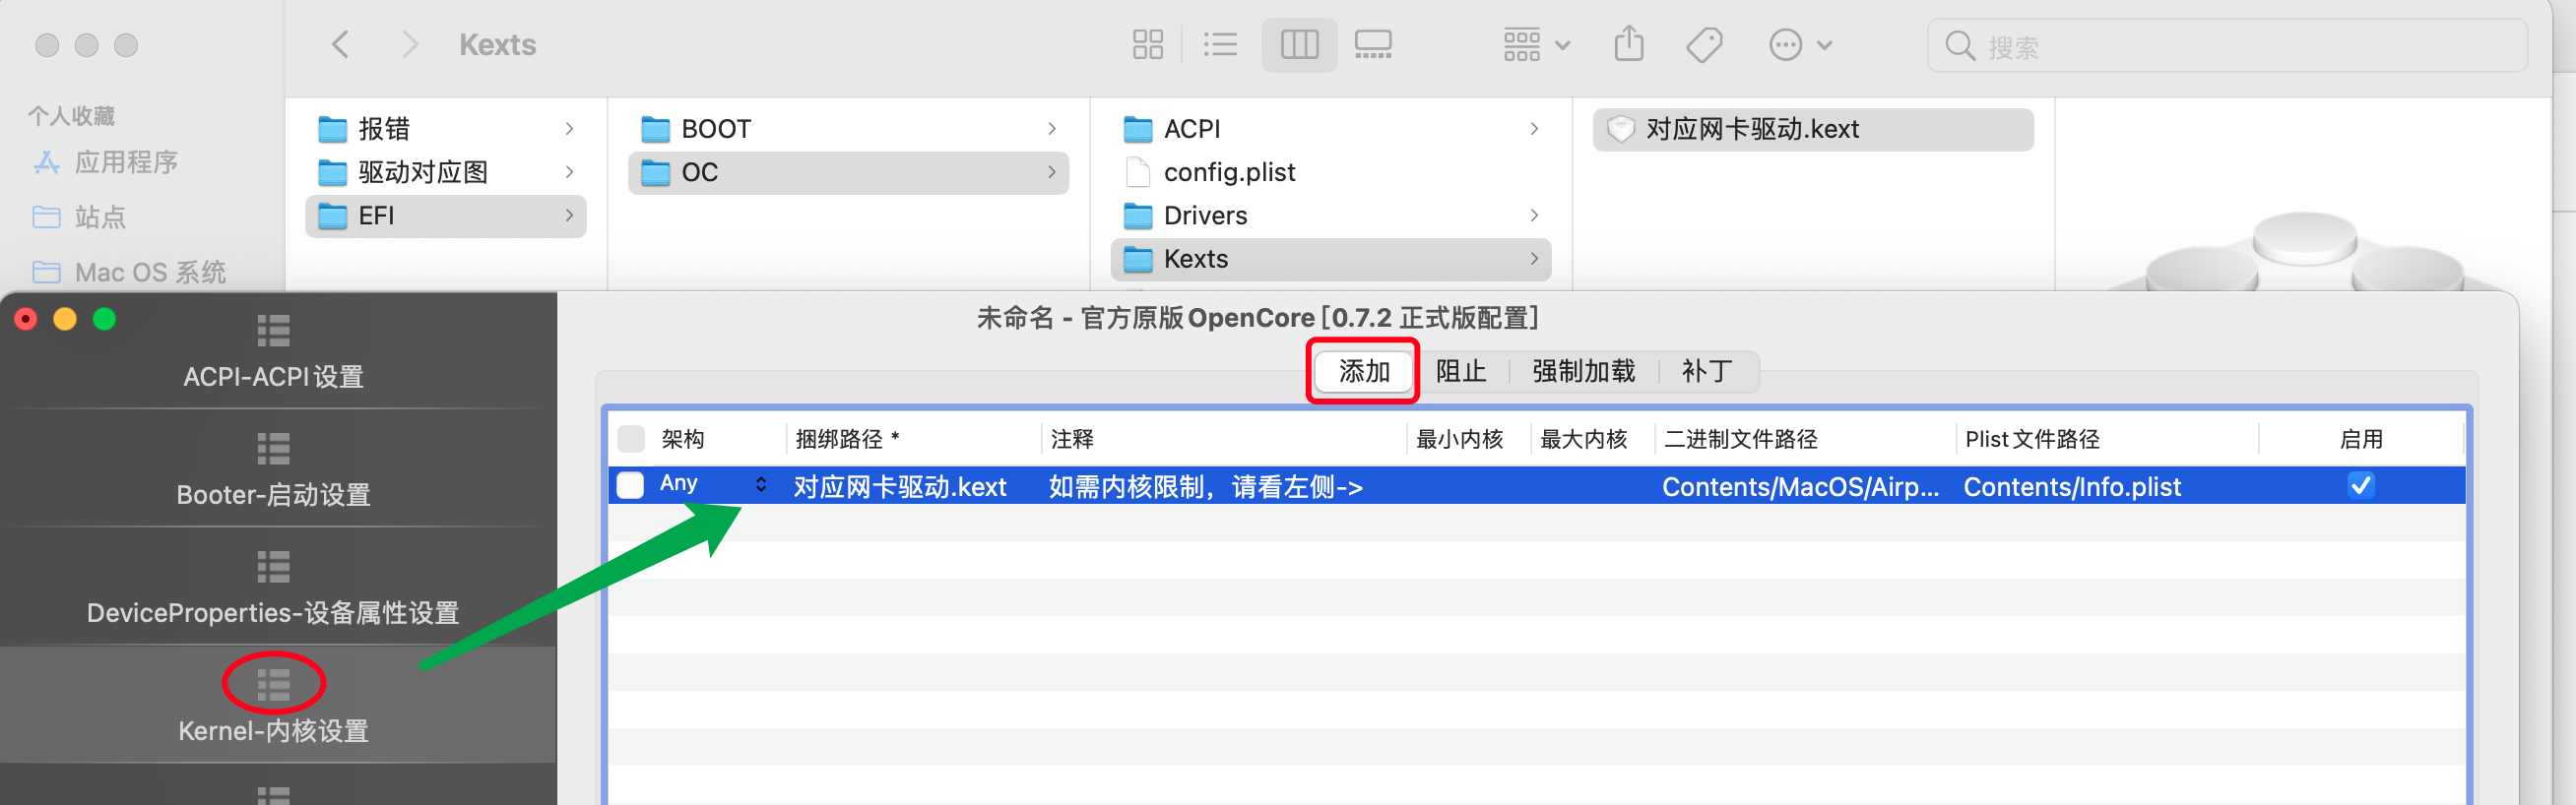Open Kernel-内核设置 section icon
The width and height of the screenshot is (2576, 805).
pos(273,684)
